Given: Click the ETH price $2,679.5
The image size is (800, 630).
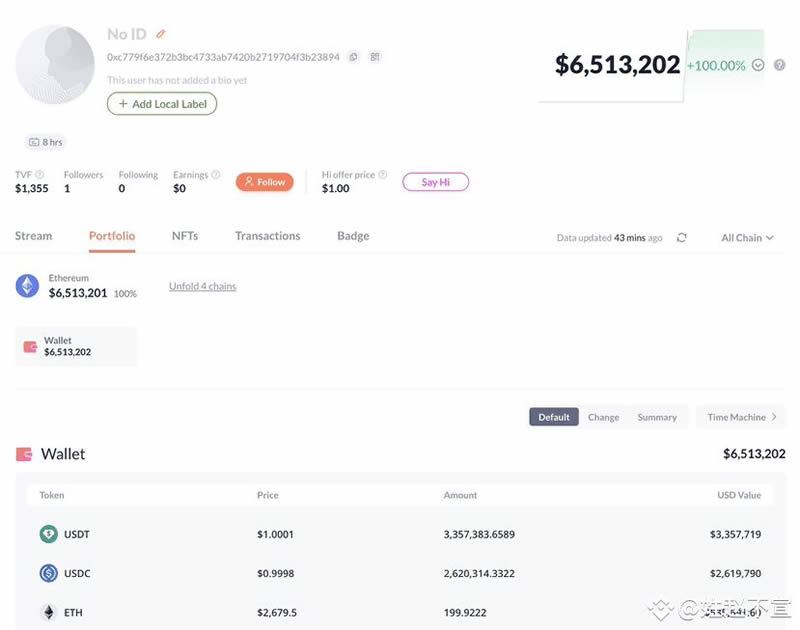Looking at the screenshot, I should (x=277, y=612).
